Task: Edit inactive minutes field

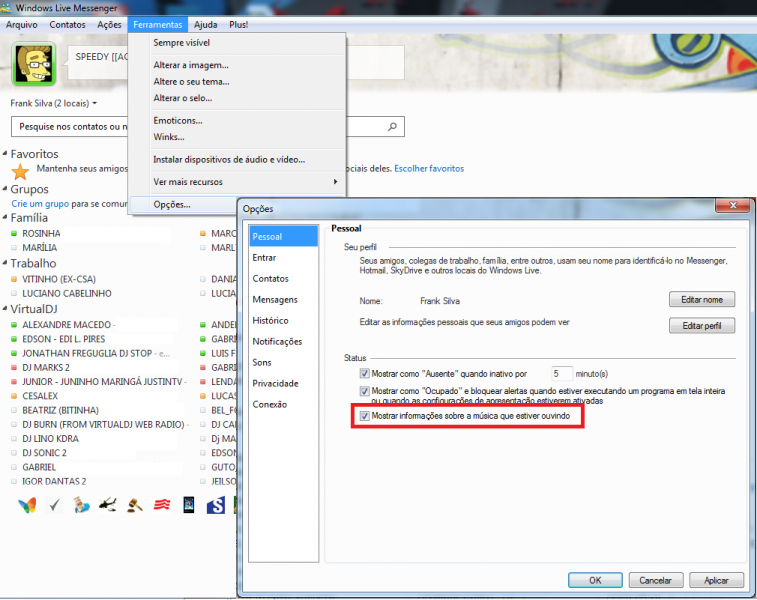Action: (x=561, y=374)
